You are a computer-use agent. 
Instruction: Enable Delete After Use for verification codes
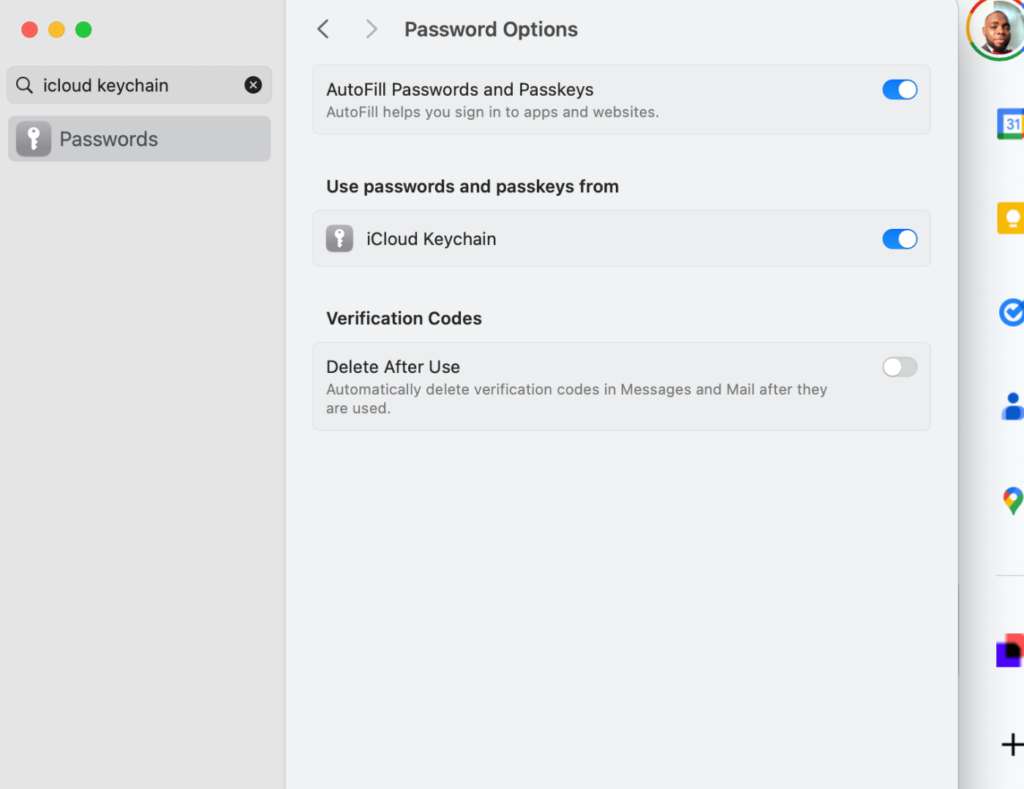point(899,367)
